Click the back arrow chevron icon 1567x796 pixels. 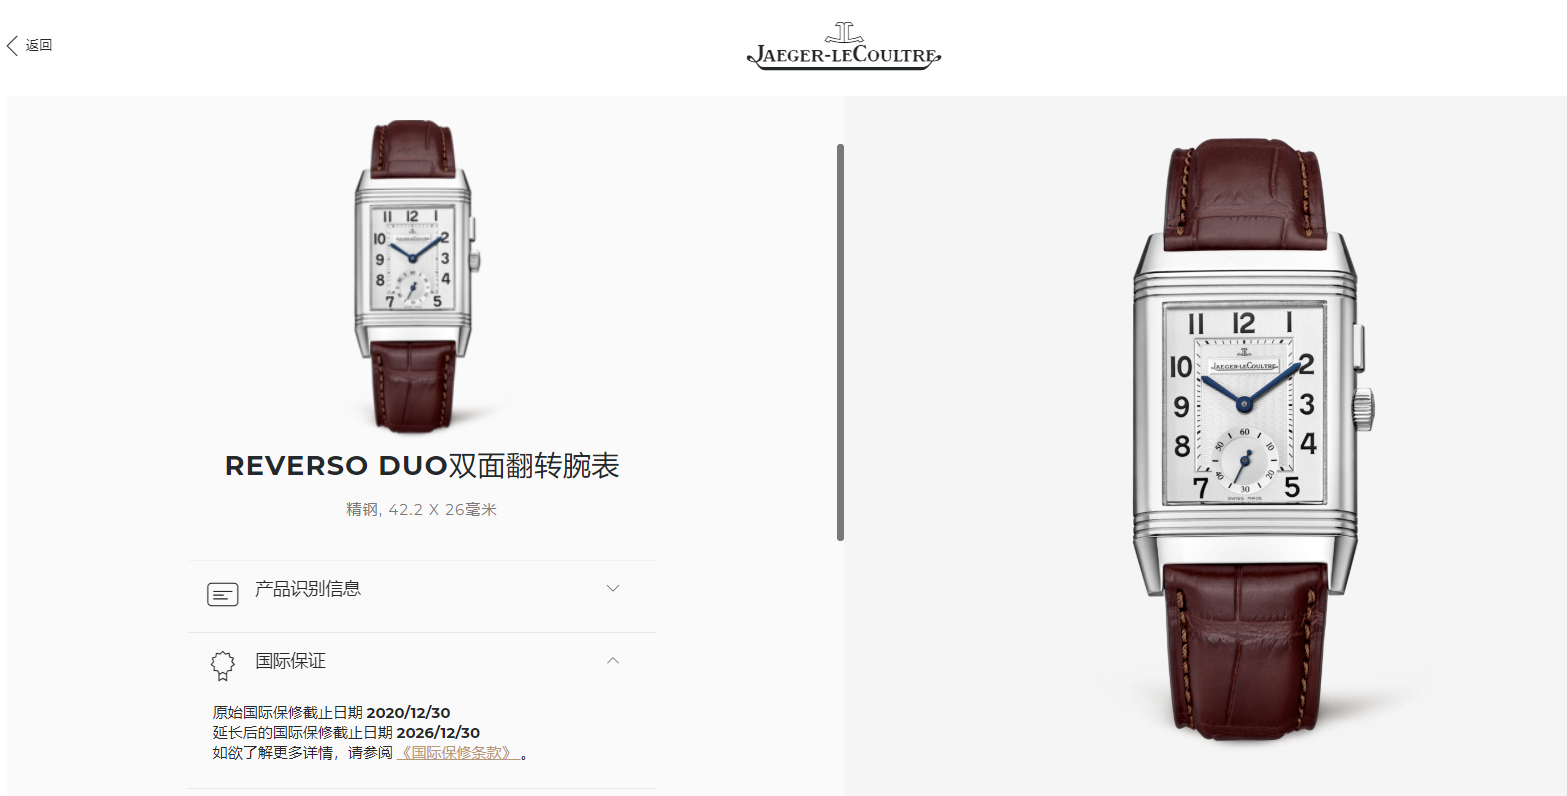tap(12, 45)
